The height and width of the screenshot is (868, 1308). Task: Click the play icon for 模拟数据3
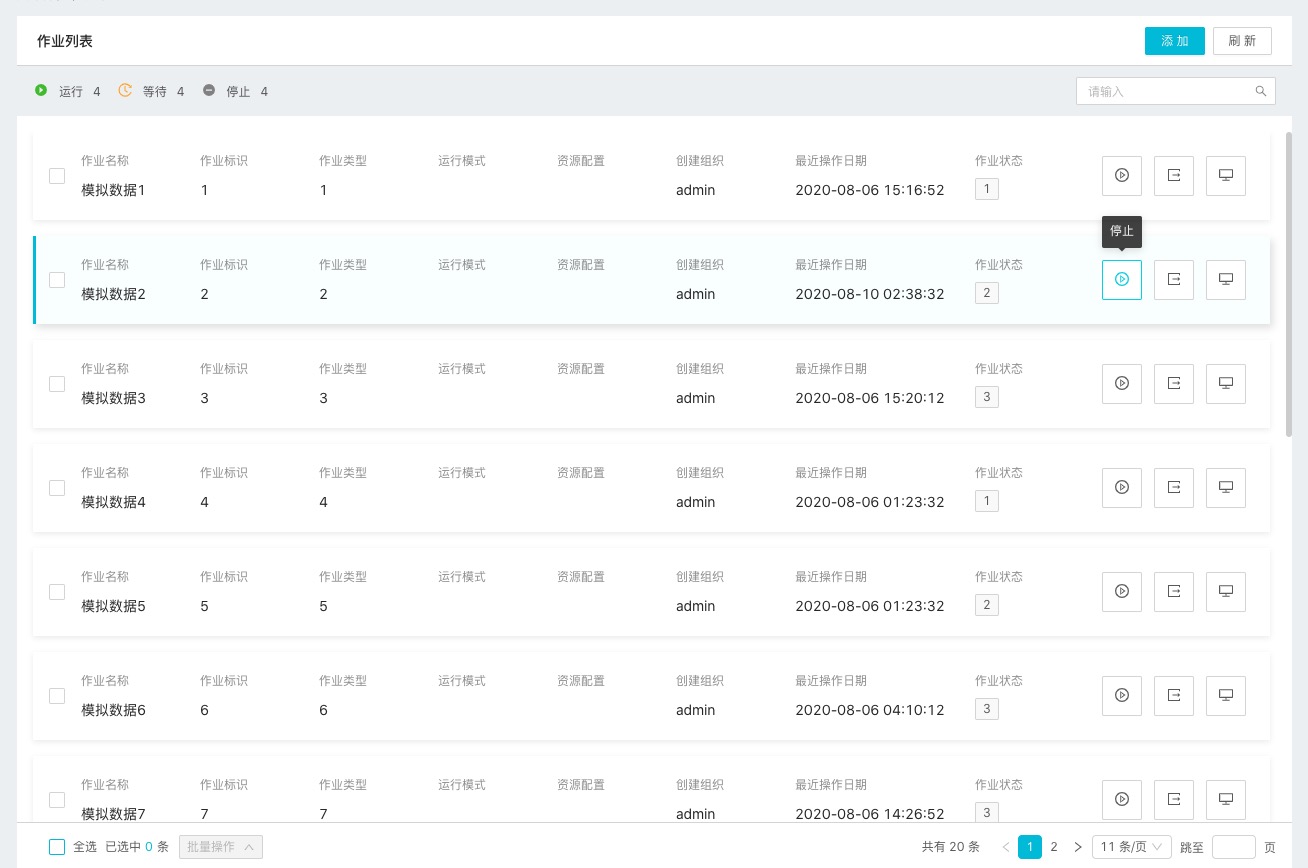[1122, 383]
